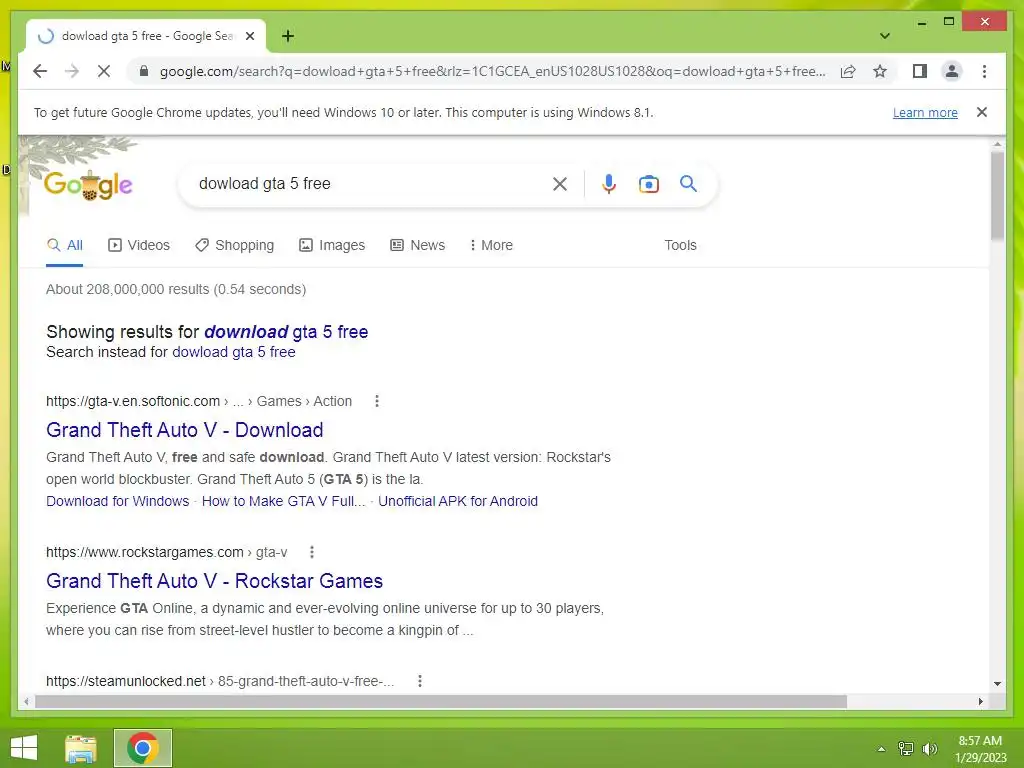
Task: Open options for rockstargames result
Action: tap(312, 552)
